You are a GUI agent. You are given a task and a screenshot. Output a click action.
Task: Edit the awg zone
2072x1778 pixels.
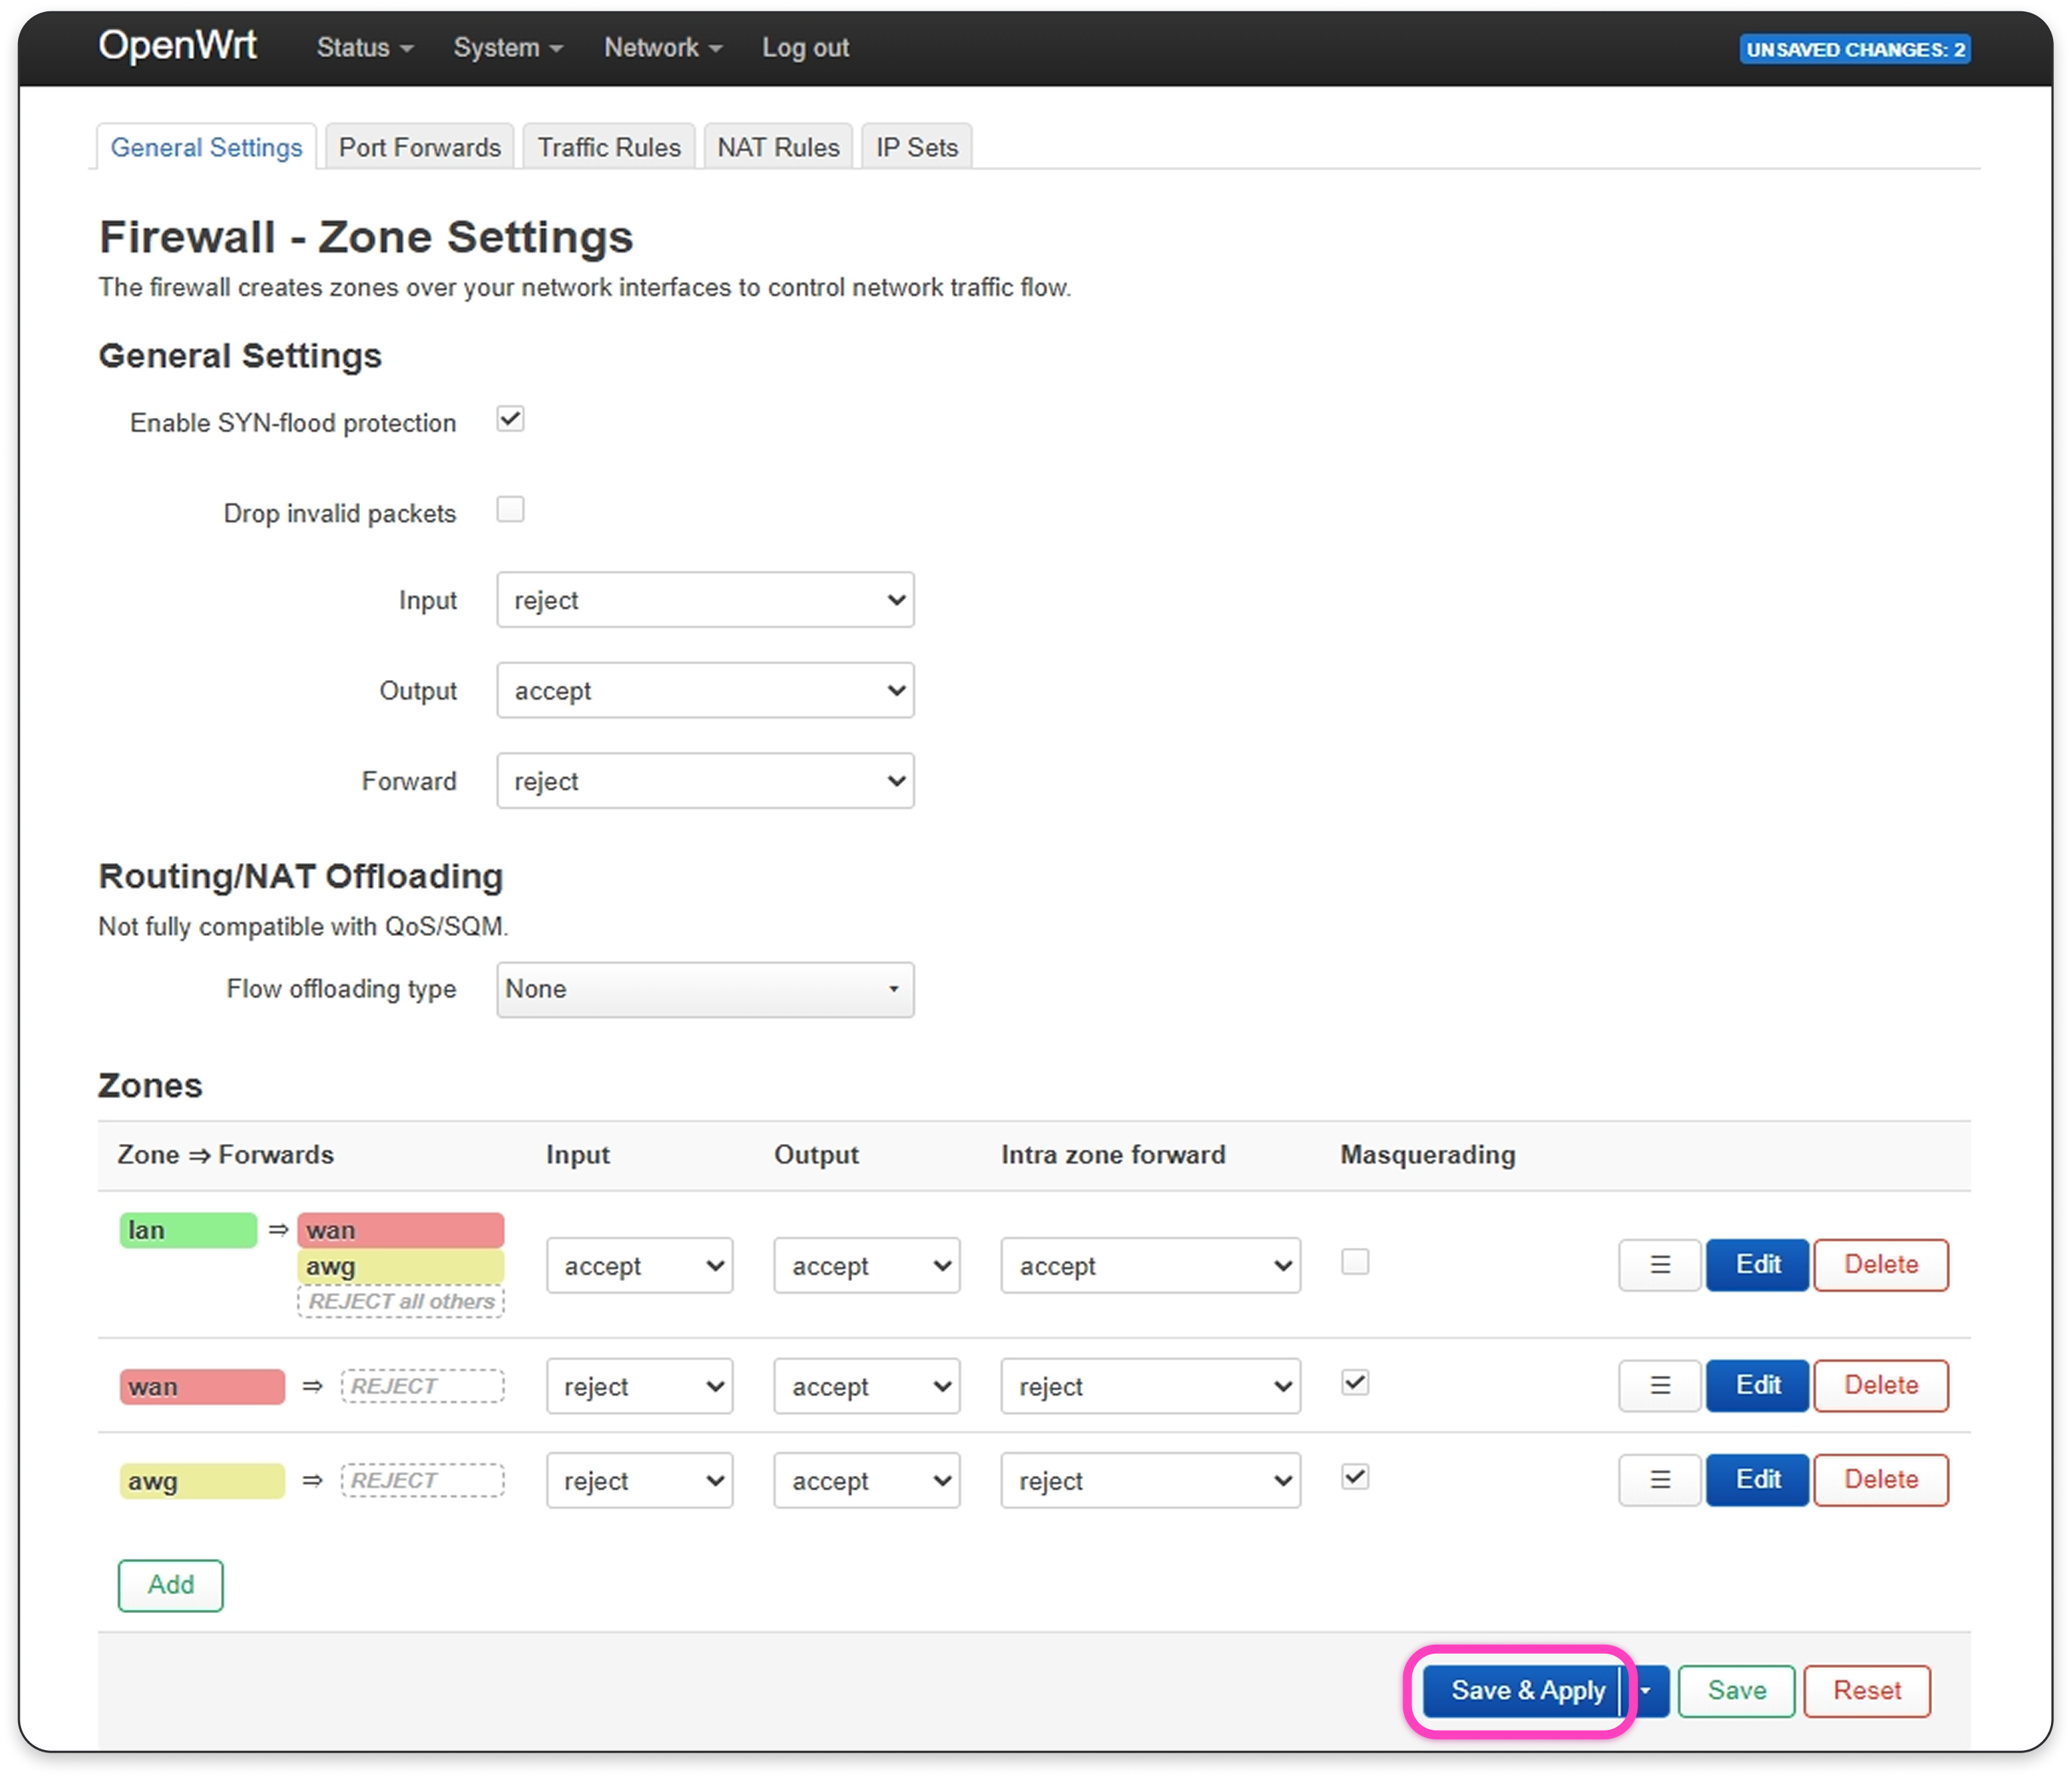[1757, 1479]
